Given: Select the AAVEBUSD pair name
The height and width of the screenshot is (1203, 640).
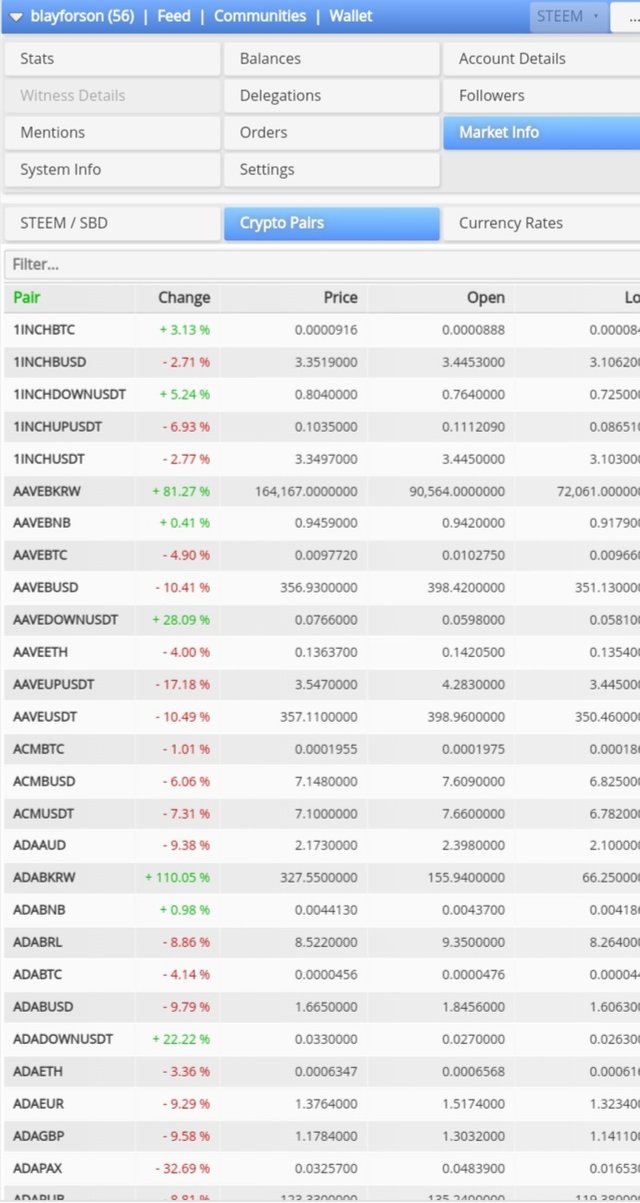Looking at the screenshot, I should click(x=45, y=588).
